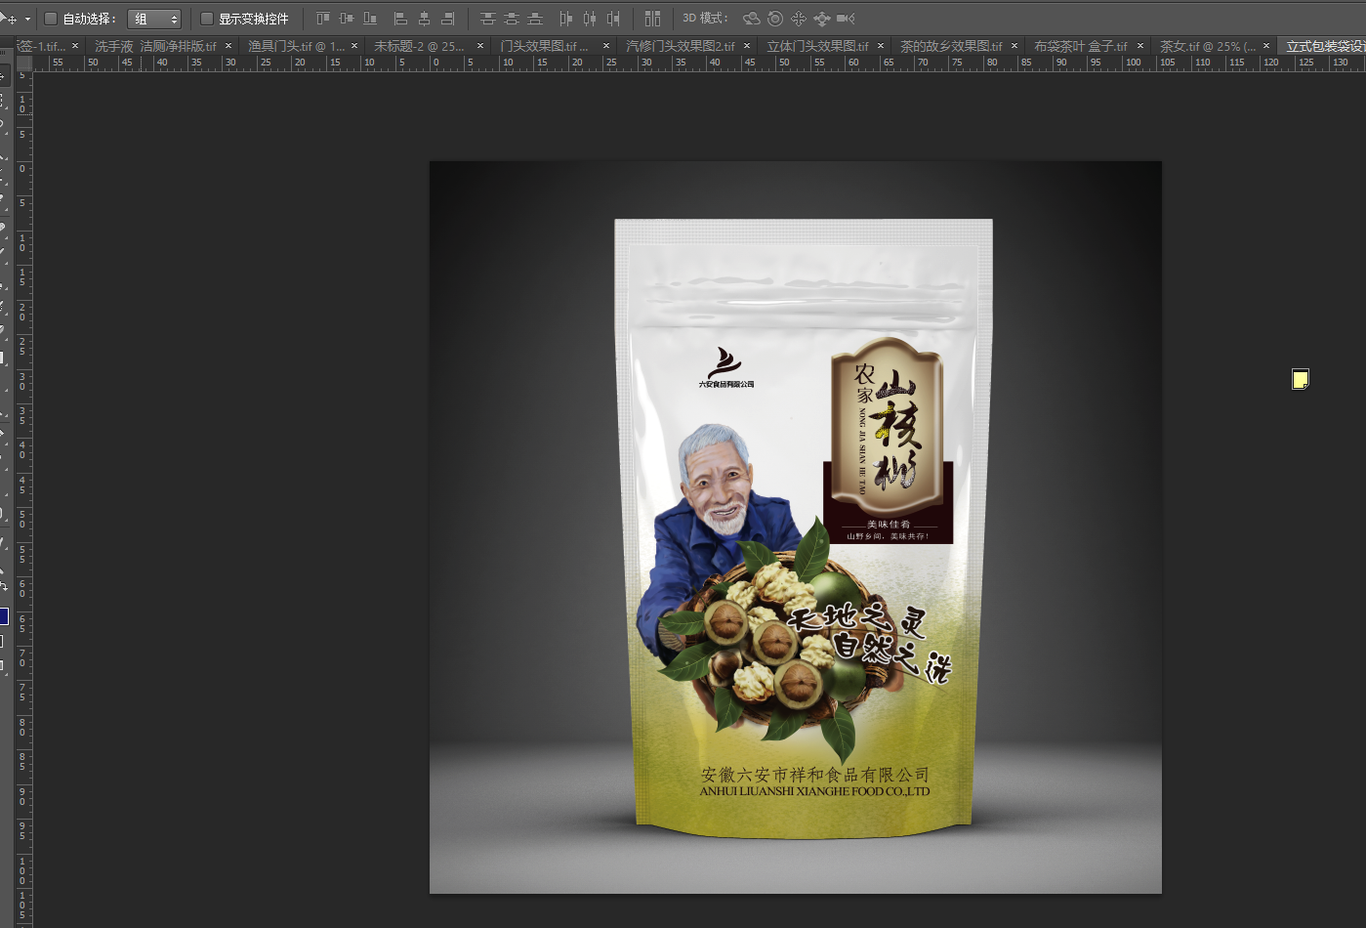1366x928 pixels.
Task: Click the align vertical centers icon
Action: pos(346,18)
